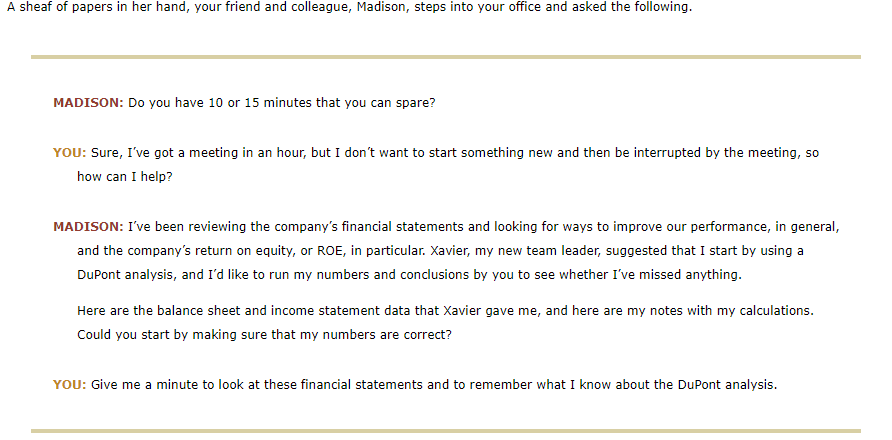
Task: Click the last YOU speaker label
Action: pyautogui.click(x=69, y=385)
